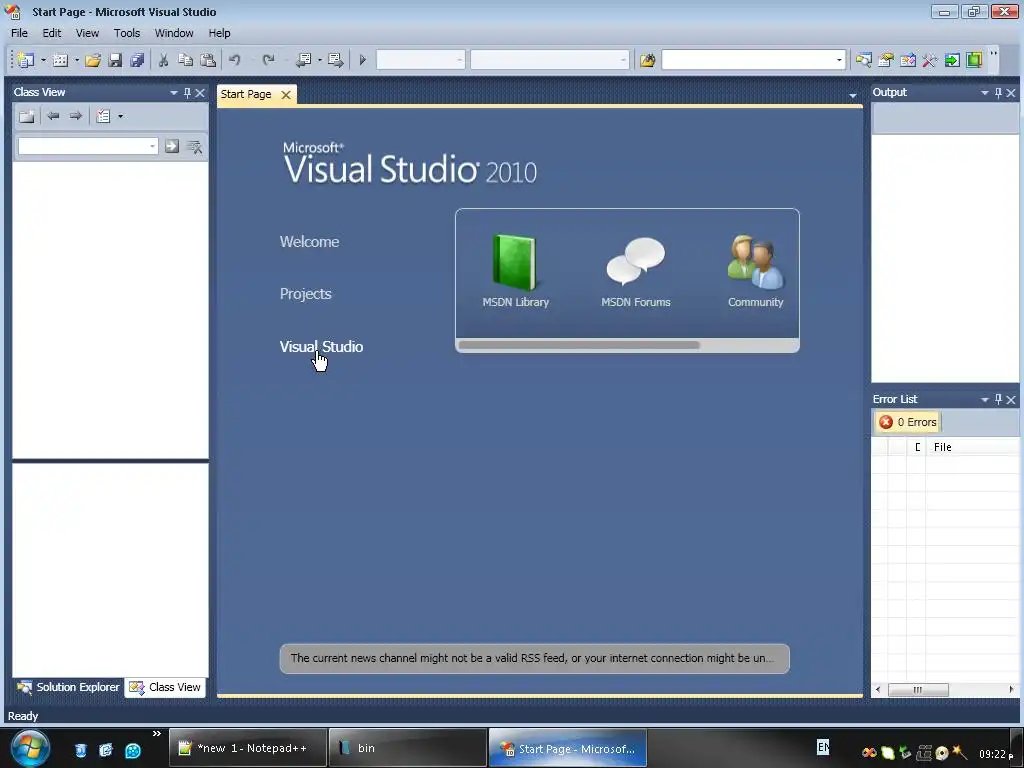Toggle the 0 Errors filter button

point(908,422)
